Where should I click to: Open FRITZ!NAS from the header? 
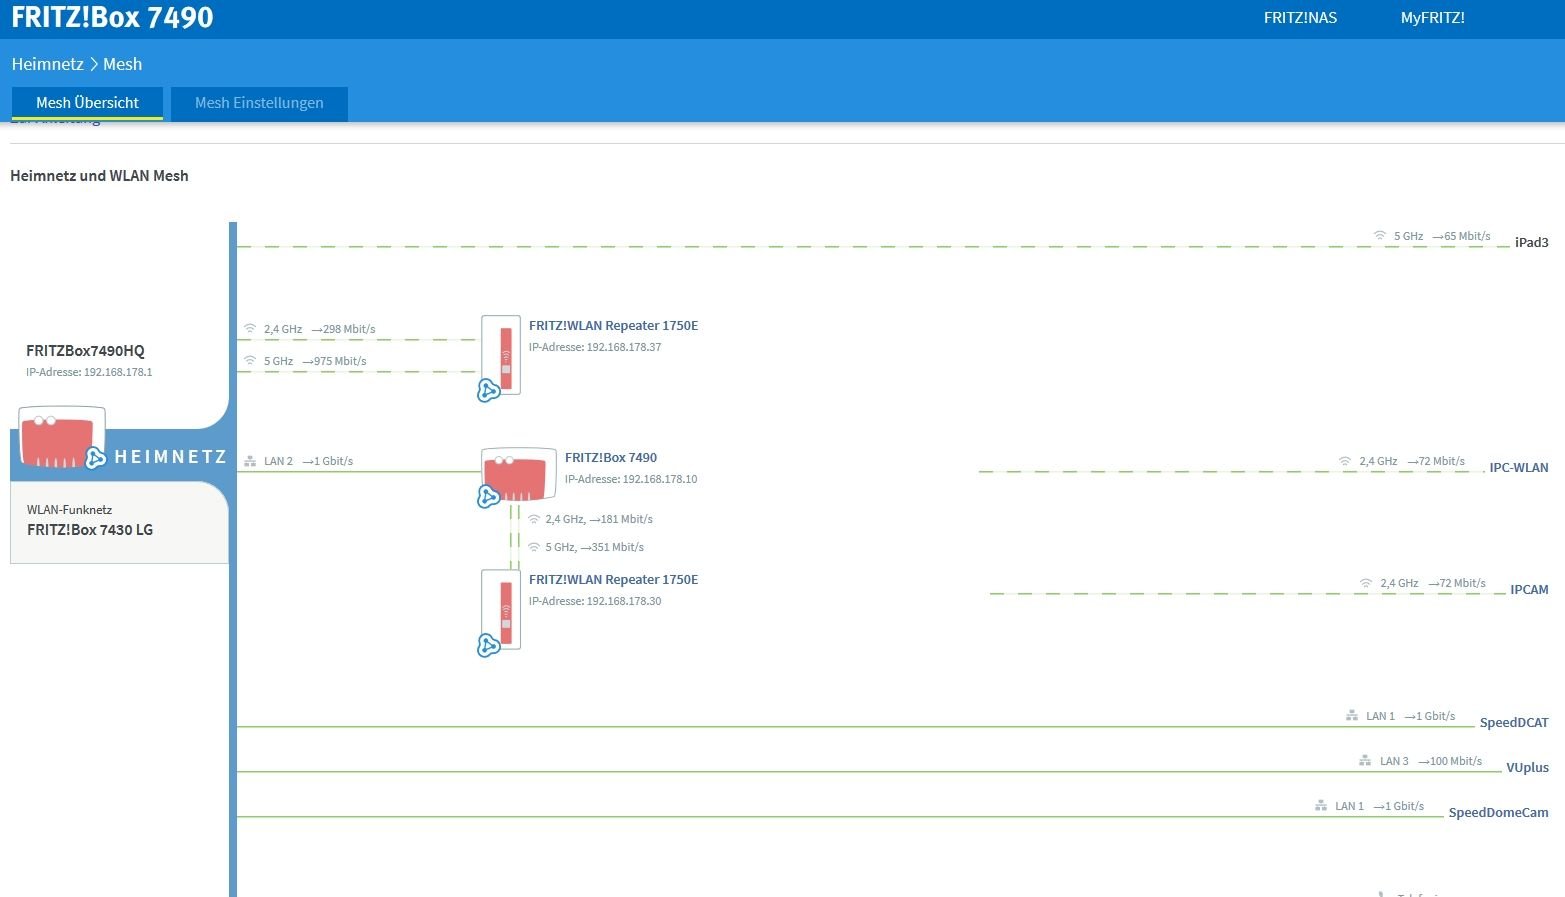click(1300, 18)
